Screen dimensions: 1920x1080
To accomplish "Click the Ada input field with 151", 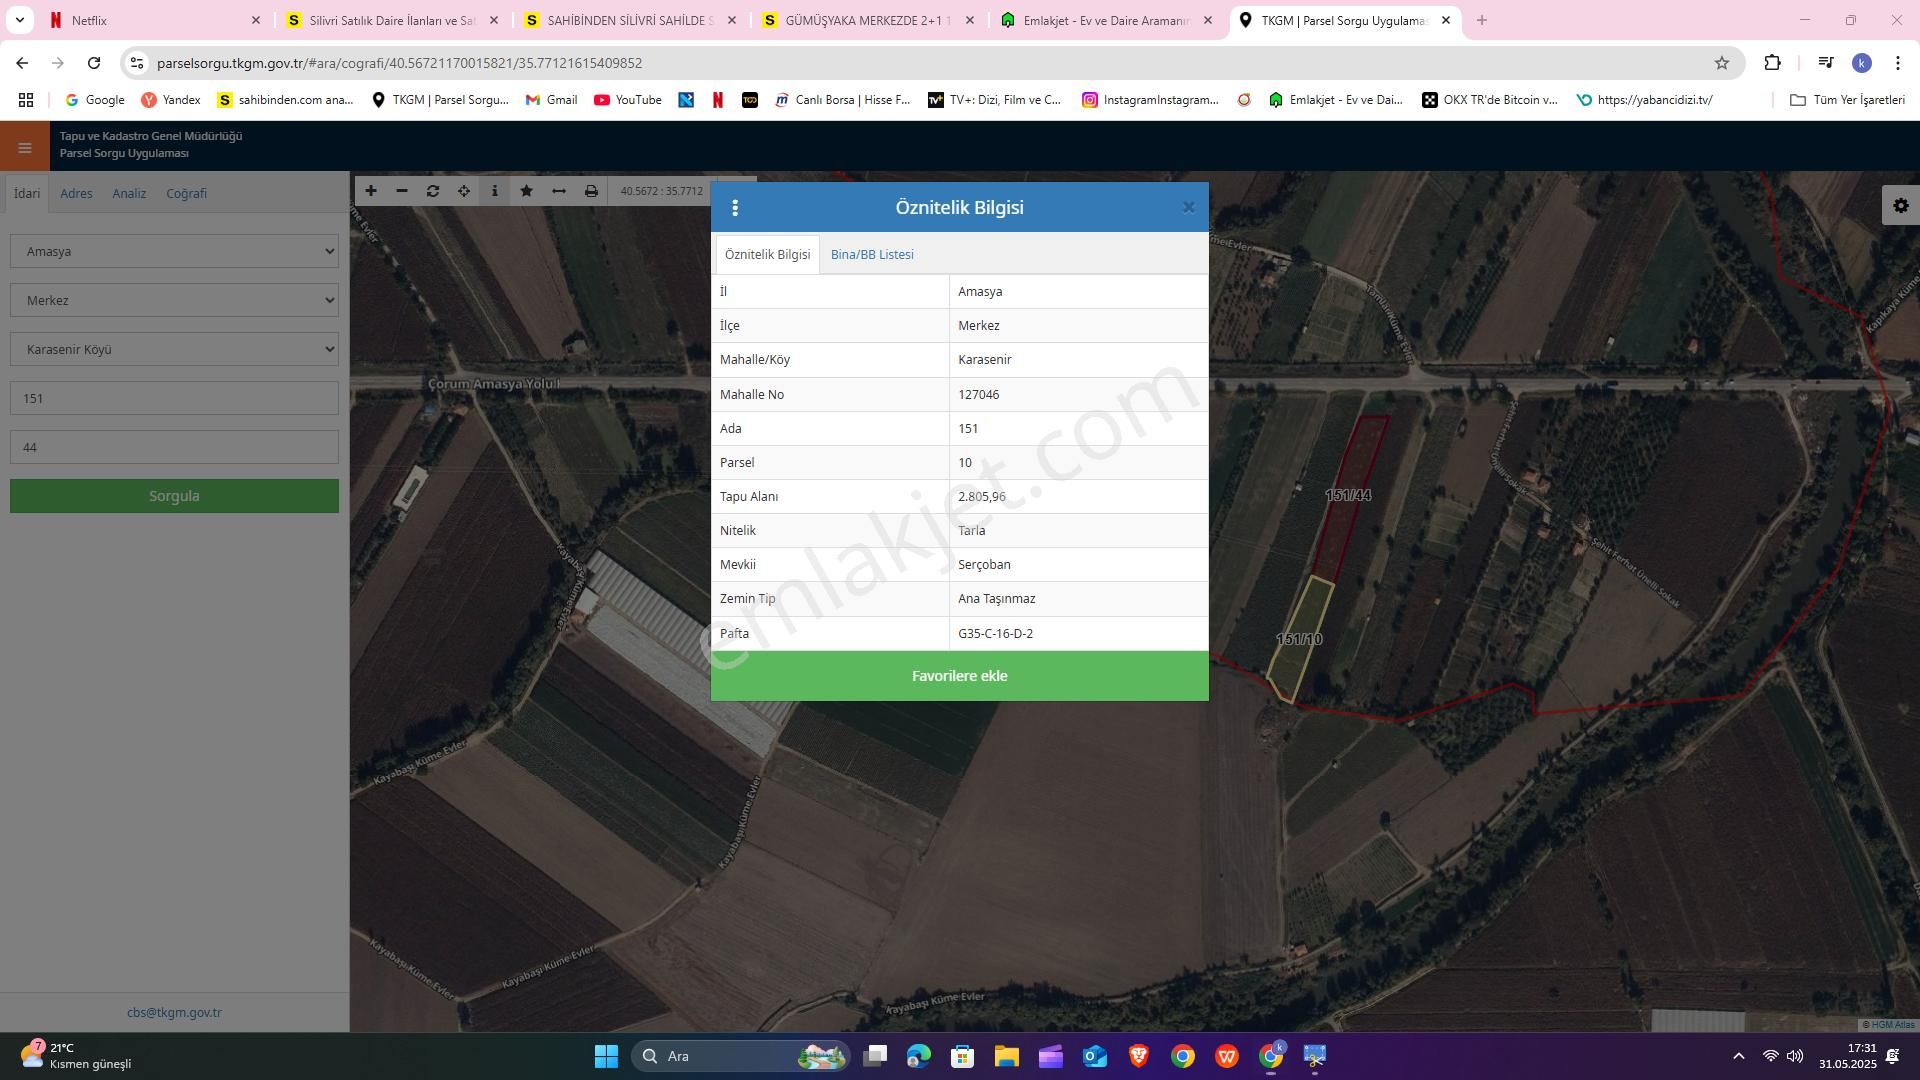I will pyautogui.click(x=174, y=398).
